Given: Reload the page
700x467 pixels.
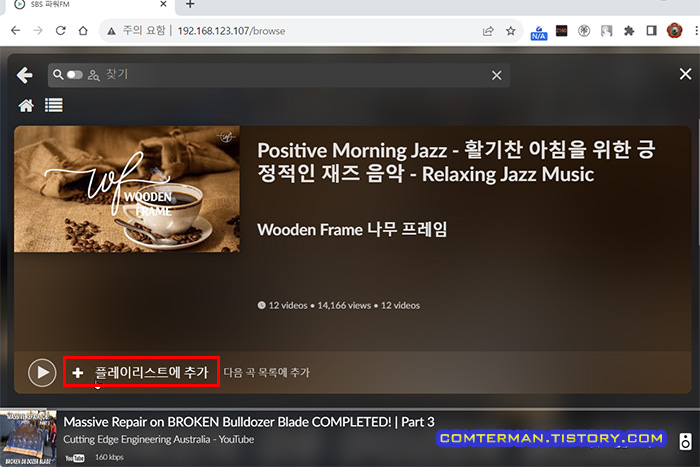Looking at the screenshot, I should pos(61,30).
